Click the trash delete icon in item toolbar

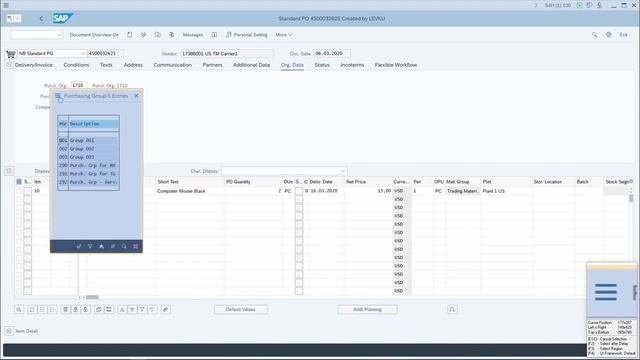pyautogui.click(x=65, y=309)
